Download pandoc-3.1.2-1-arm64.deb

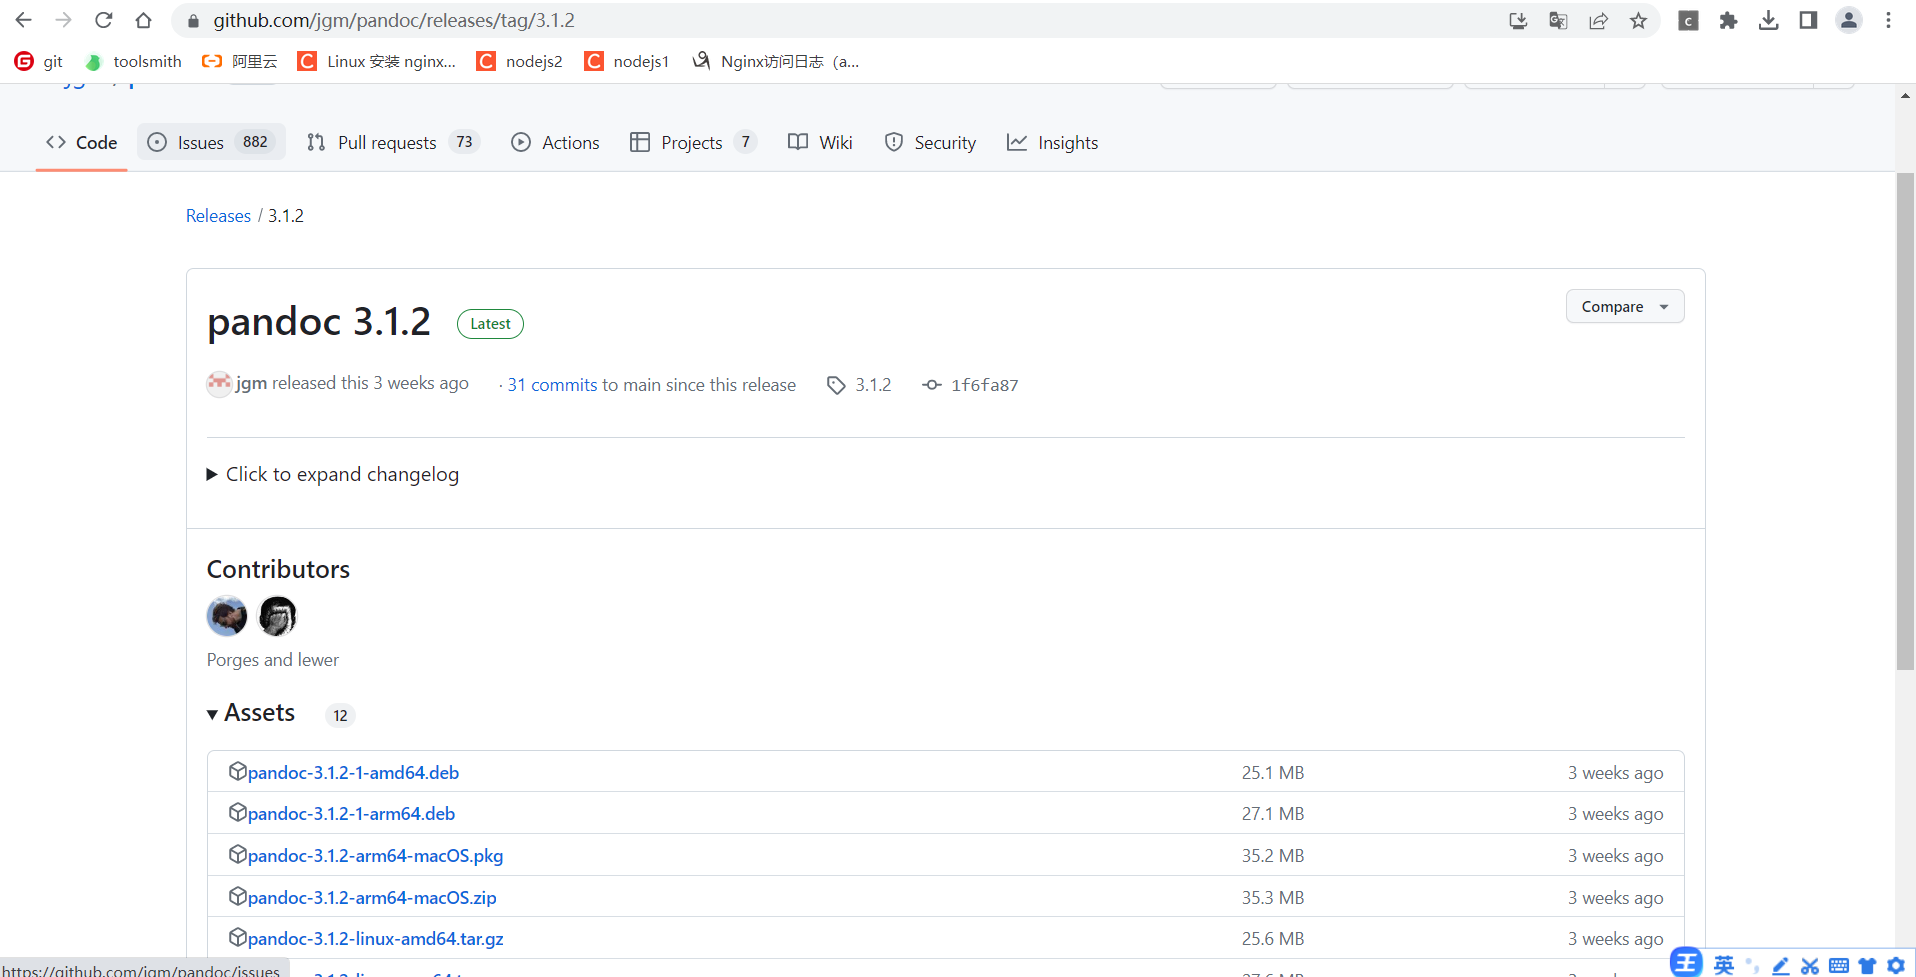pyautogui.click(x=351, y=814)
